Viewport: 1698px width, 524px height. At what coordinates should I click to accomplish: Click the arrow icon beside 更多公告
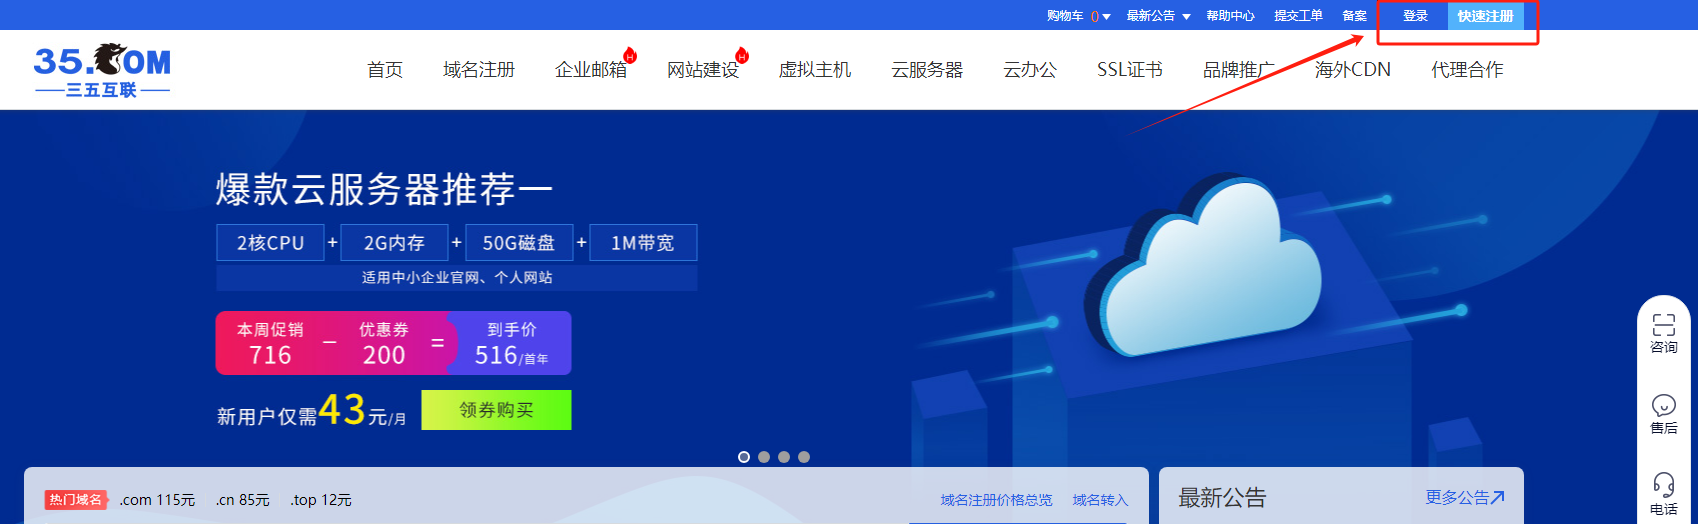(x=1497, y=497)
